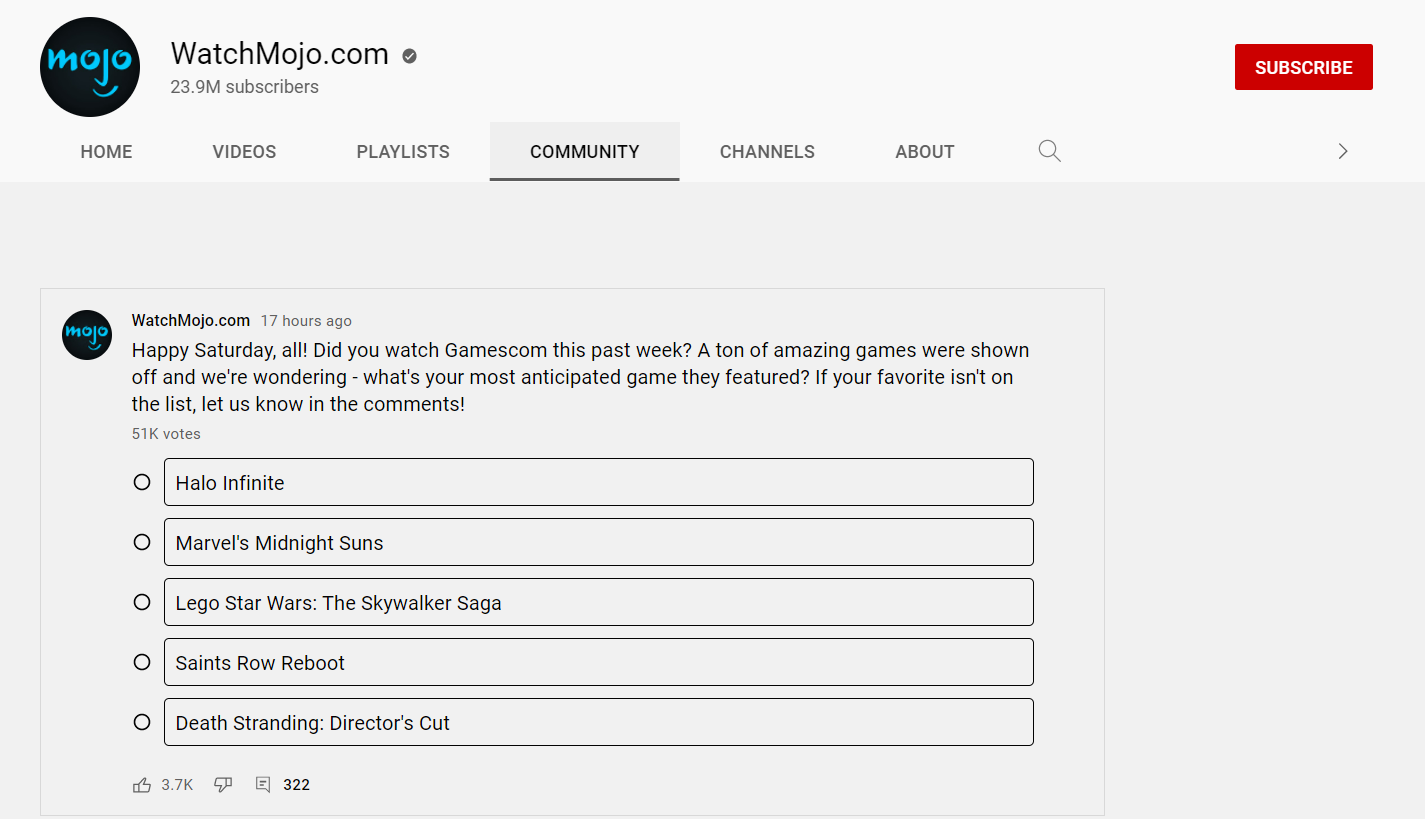Switch to the COMMUNITY tab
The image size is (1425, 819).
pyautogui.click(x=585, y=152)
